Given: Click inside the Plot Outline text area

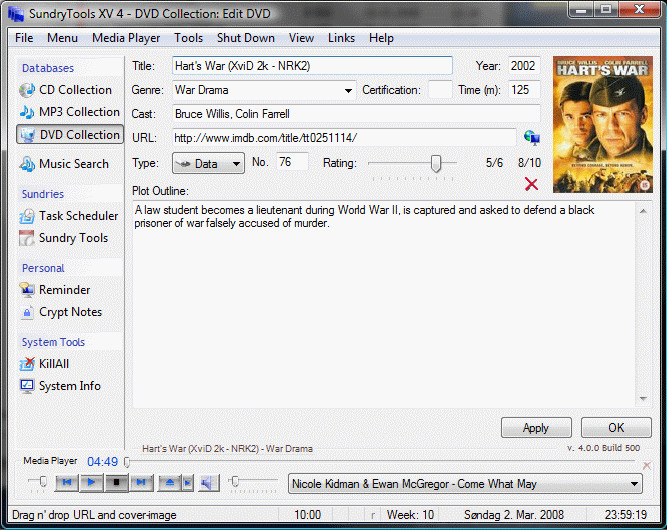Looking at the screenshot, I should (384, 304).
